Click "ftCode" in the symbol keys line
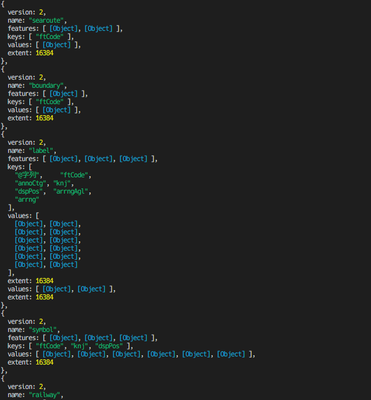This screenshot has height=400, width=371. click(x=49, y=346)
